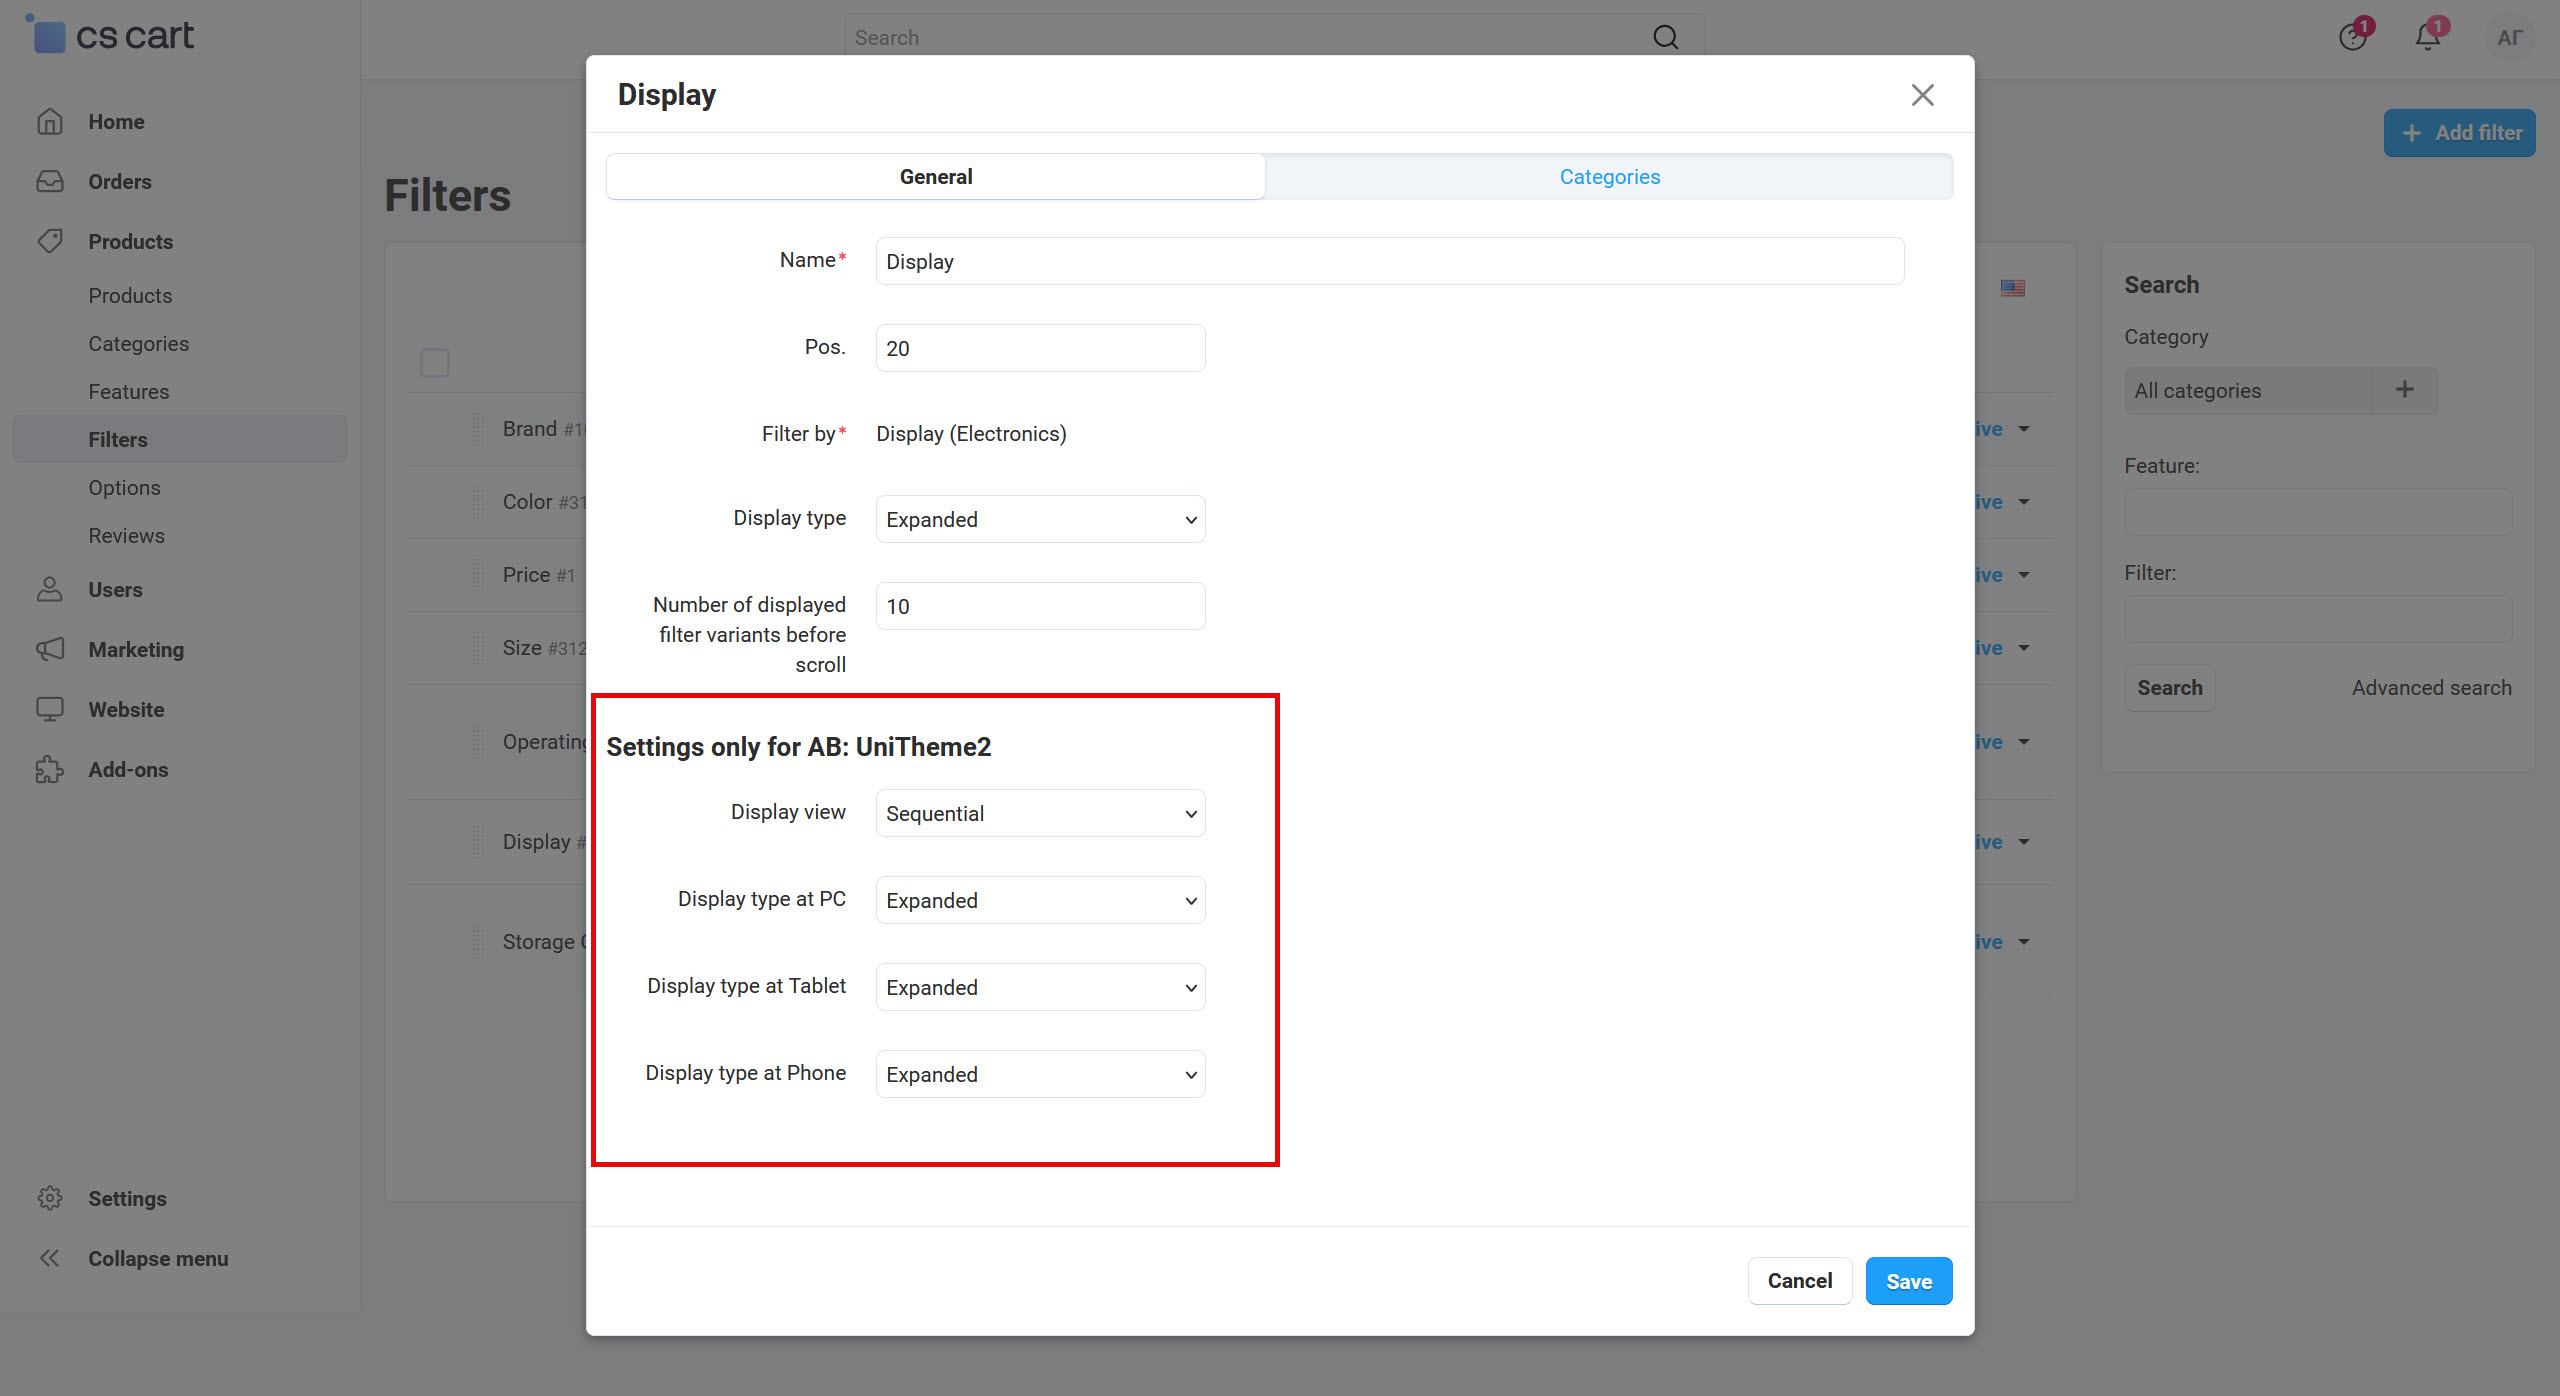The width and height of the screenshot is (2560, 1396).
Task: Click the plus icon next to All categories
Action: point(2405,390)
